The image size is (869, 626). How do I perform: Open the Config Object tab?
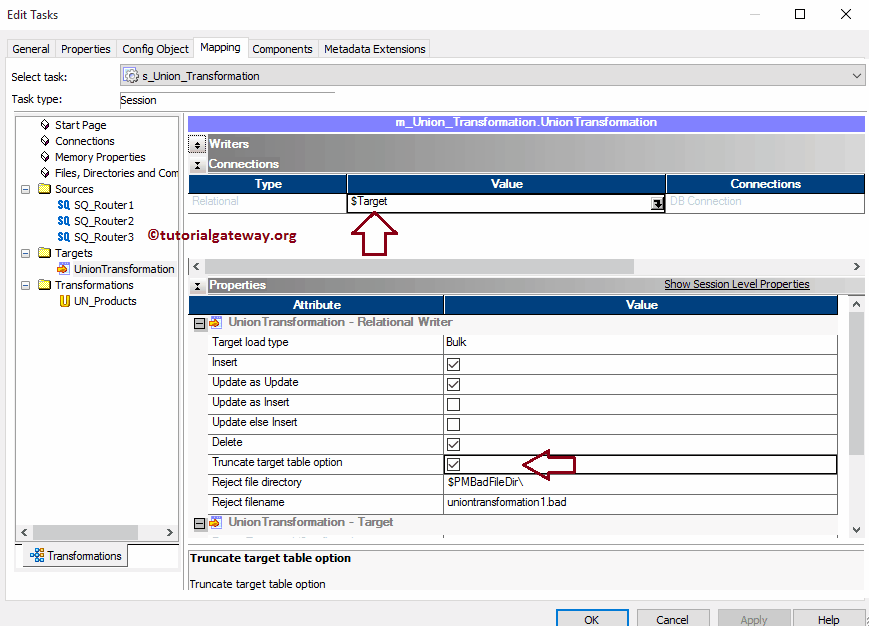[x=155, y=48]
